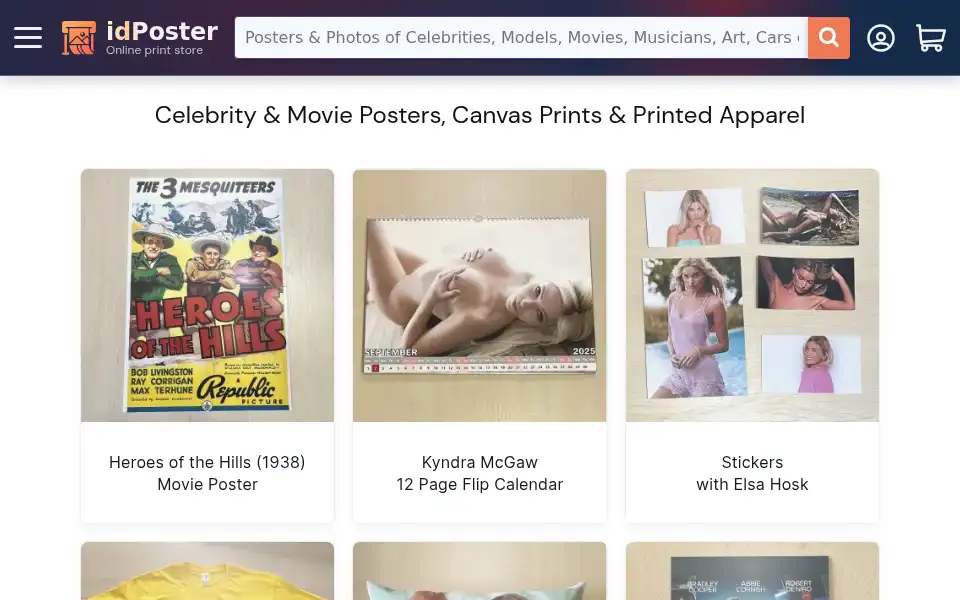Viewport: 960px width, 600px height.
Task: Click Heroes of the Hills (1938) Movie Poster title
Action: (x=208, y=473)
